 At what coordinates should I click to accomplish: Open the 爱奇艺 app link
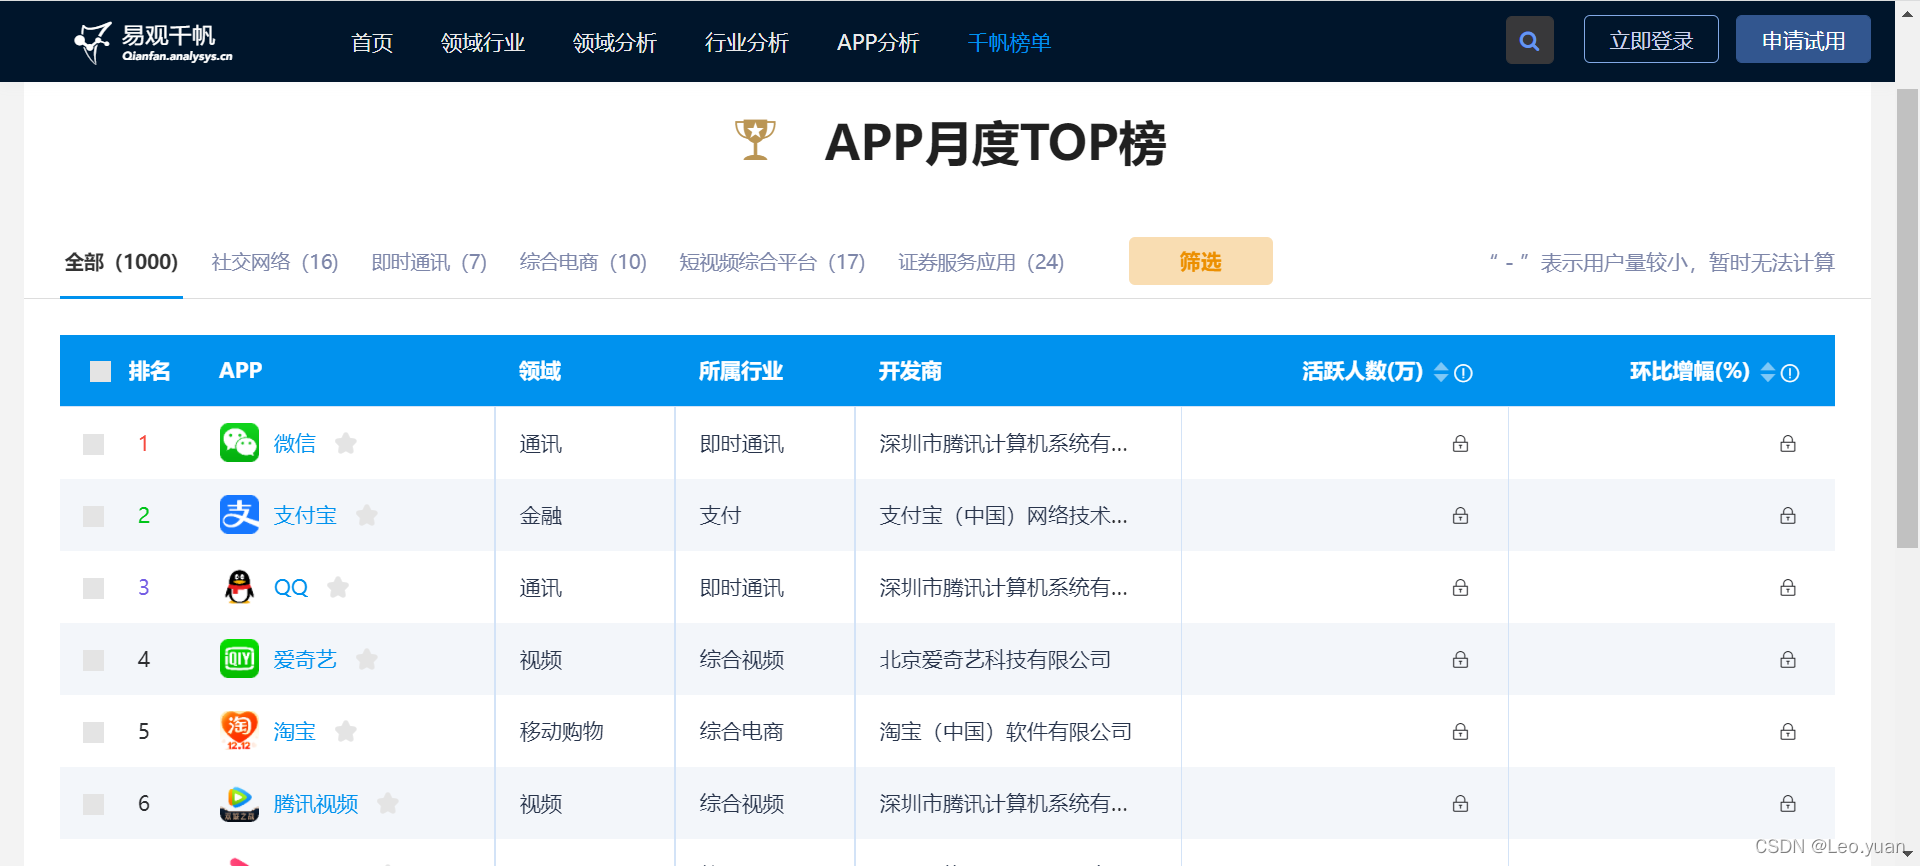pos(305,659)
